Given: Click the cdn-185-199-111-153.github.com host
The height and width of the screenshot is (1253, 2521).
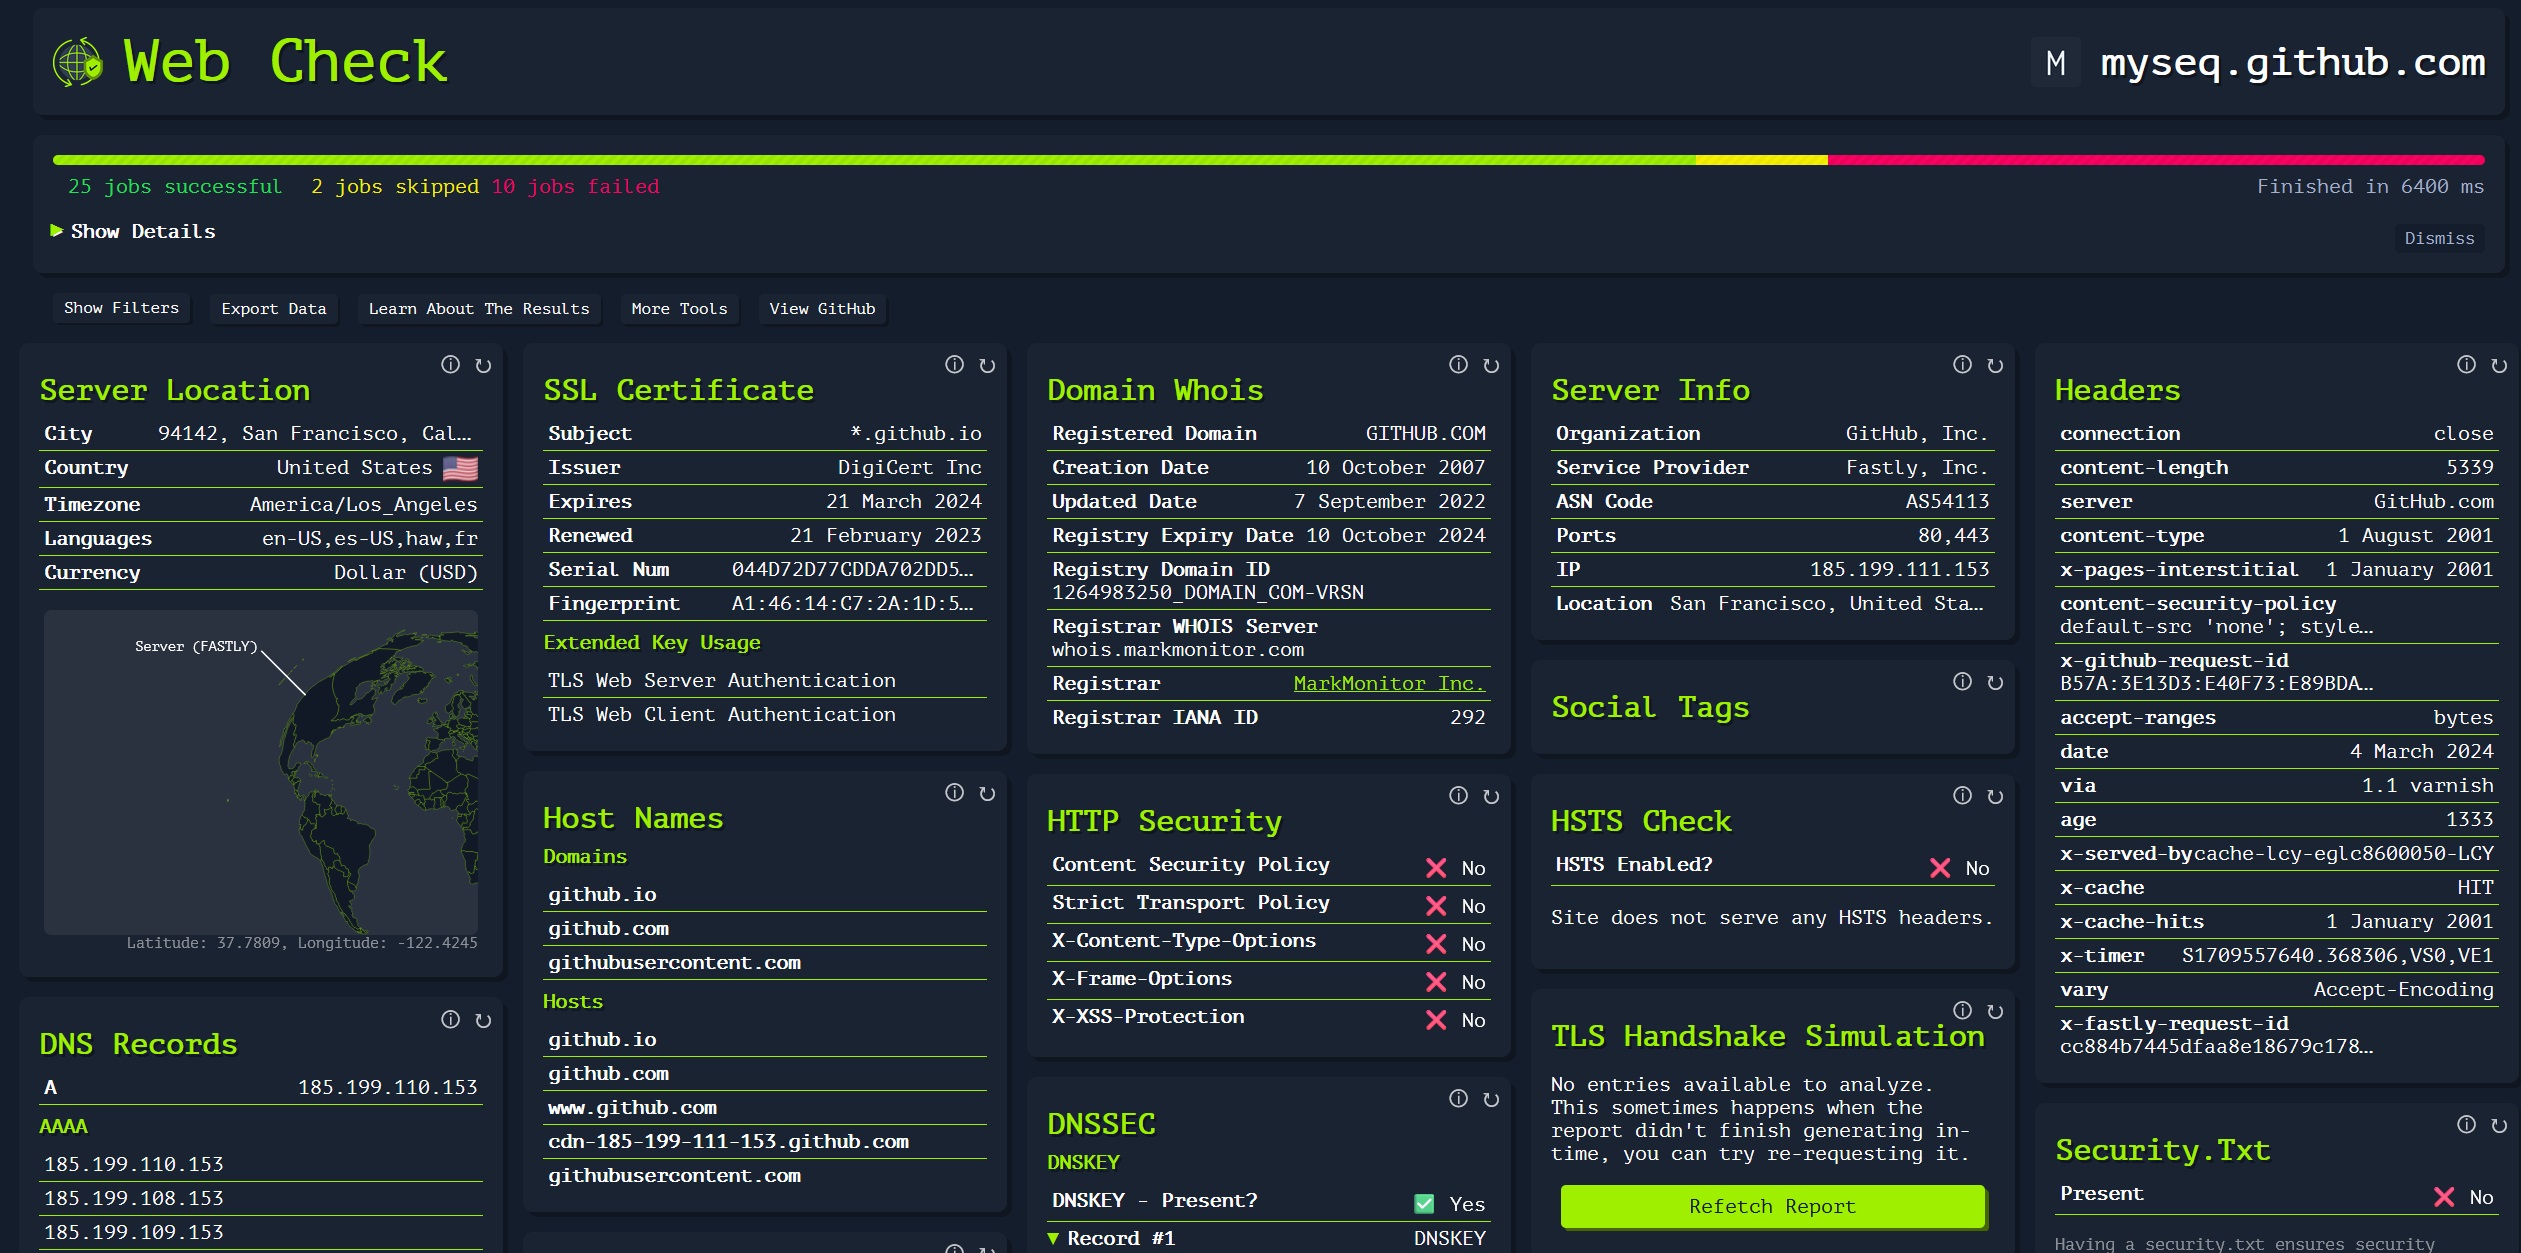Looking at the screenshot, I should (728, 1141).
